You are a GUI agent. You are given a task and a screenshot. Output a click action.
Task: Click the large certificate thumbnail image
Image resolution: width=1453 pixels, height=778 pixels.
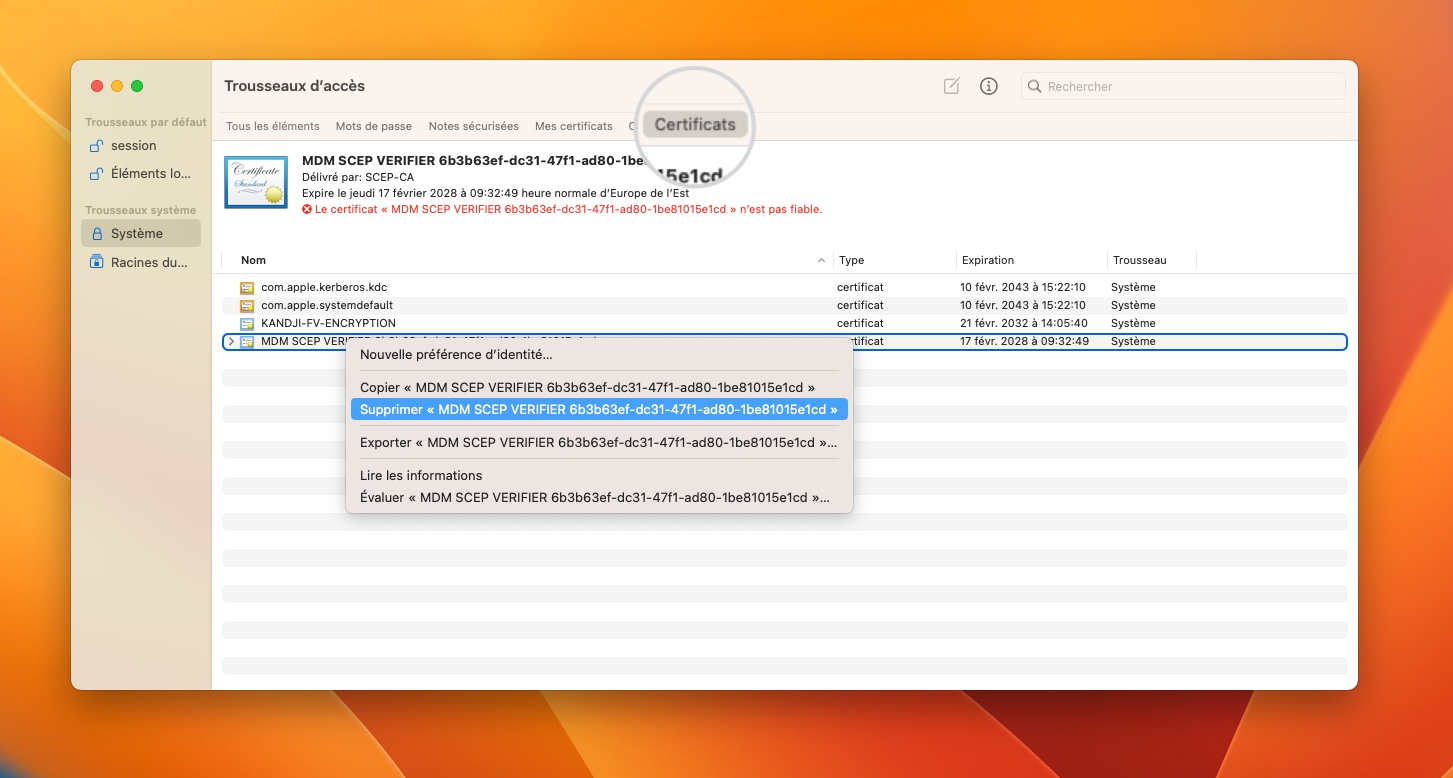coord(256,182)
